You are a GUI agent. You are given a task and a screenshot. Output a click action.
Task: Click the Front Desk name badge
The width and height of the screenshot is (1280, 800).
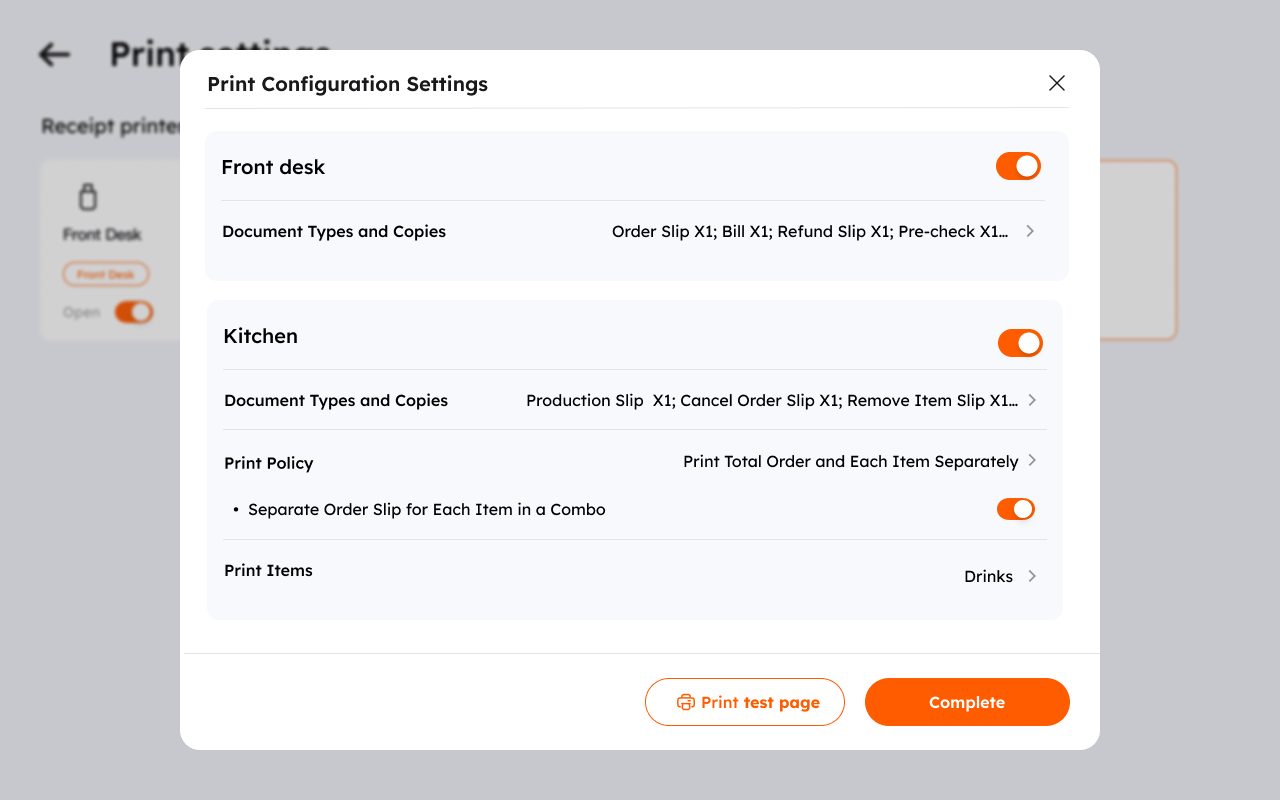click(106, 273)
